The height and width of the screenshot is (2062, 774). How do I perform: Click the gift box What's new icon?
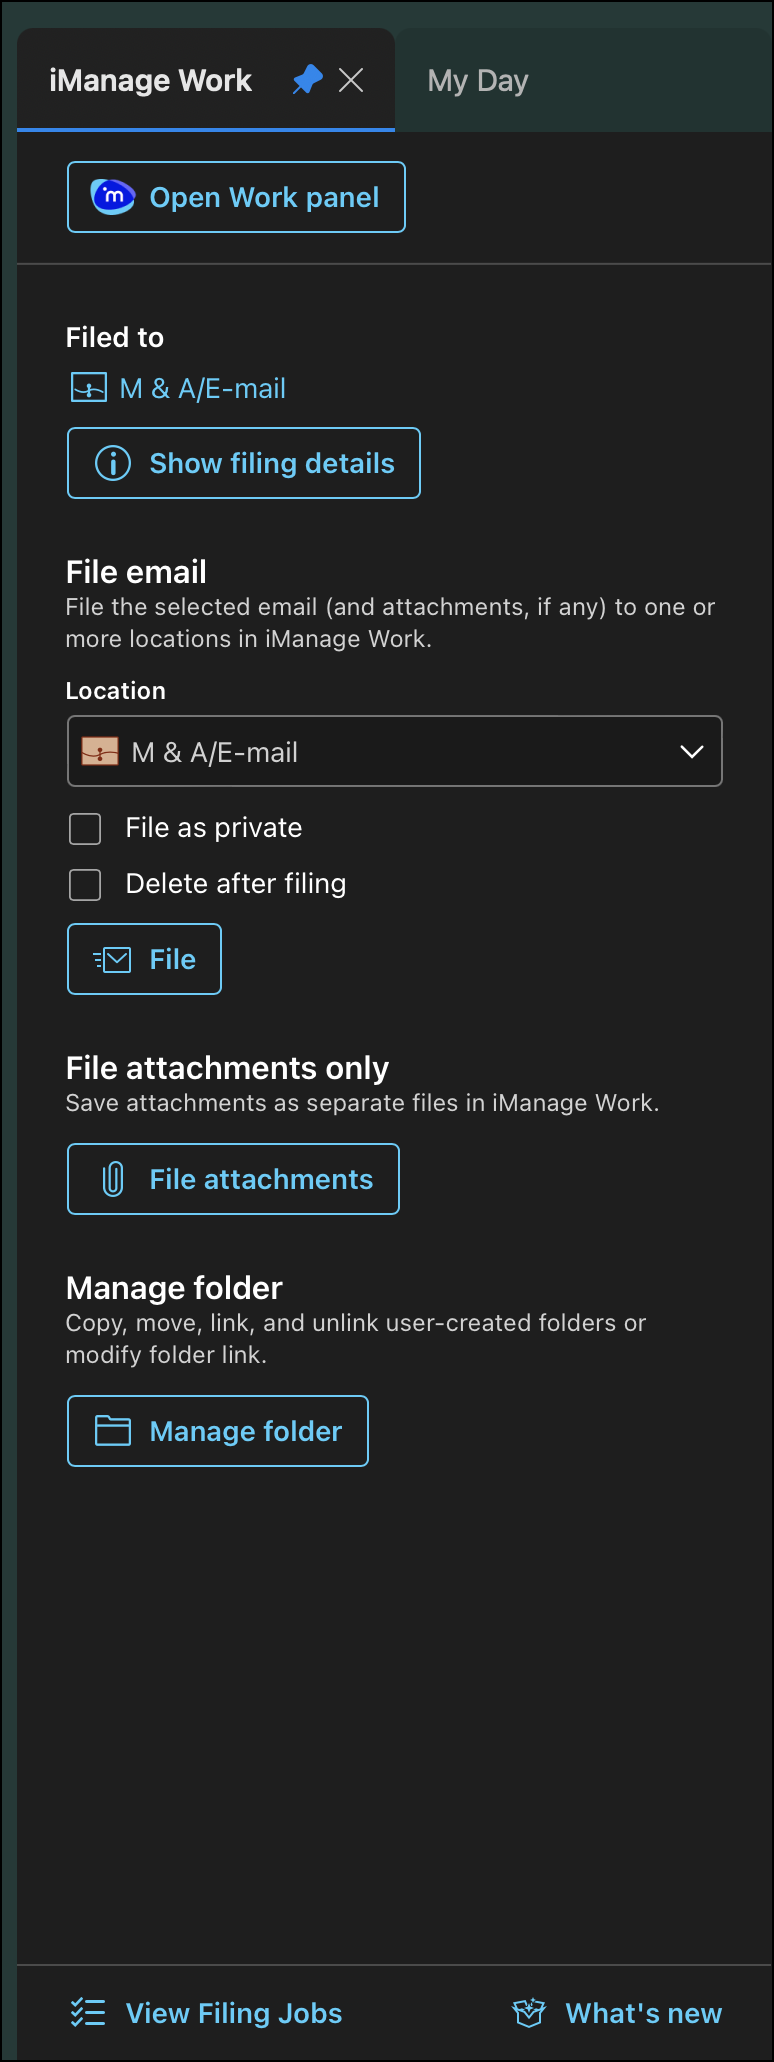coord(529,2012)
